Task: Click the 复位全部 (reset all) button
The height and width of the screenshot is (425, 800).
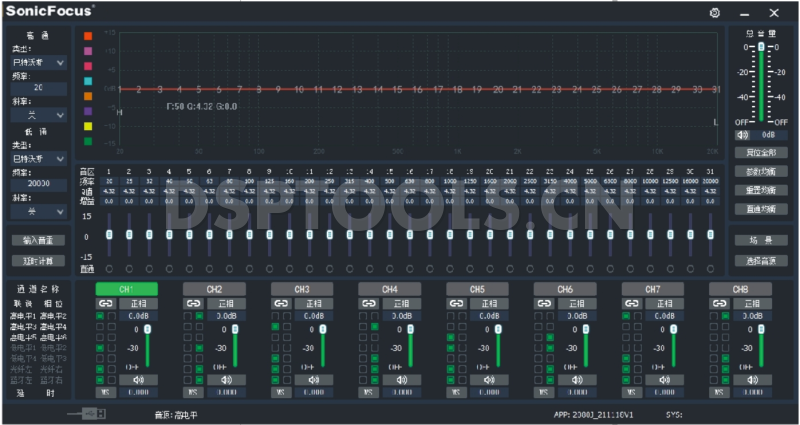Action: coord(761,152)
